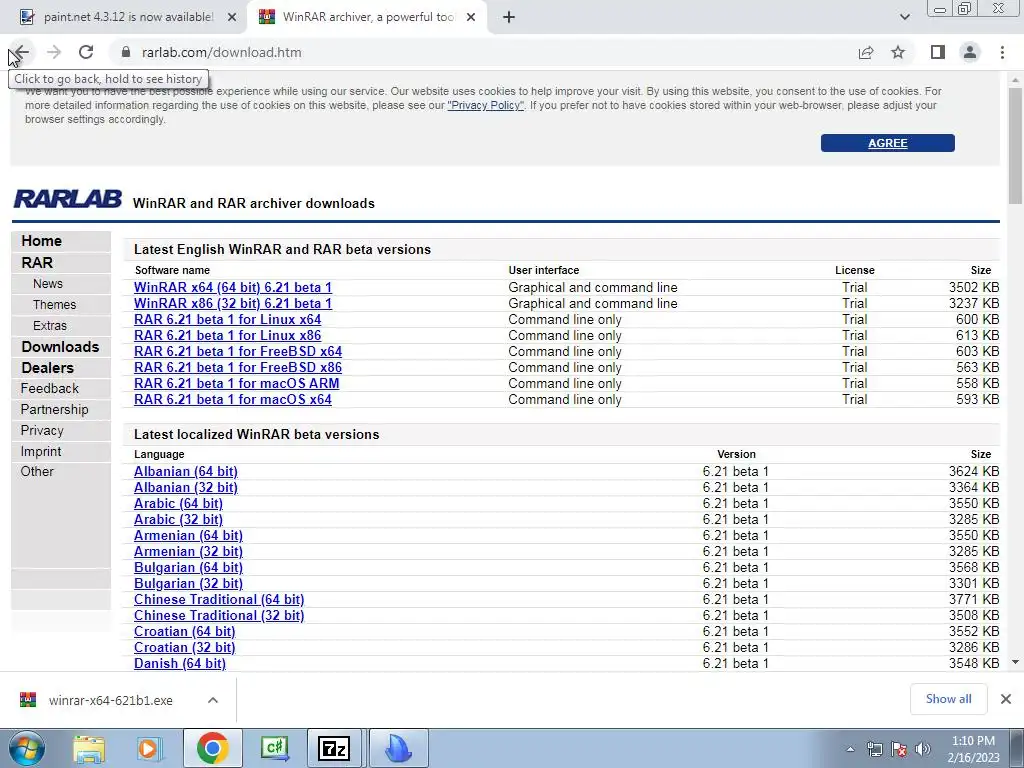Download WinRAR x64 (64 bit) 6.21 beta 1
Viewport: 1024px width, 768px height.
click(232, 287)
